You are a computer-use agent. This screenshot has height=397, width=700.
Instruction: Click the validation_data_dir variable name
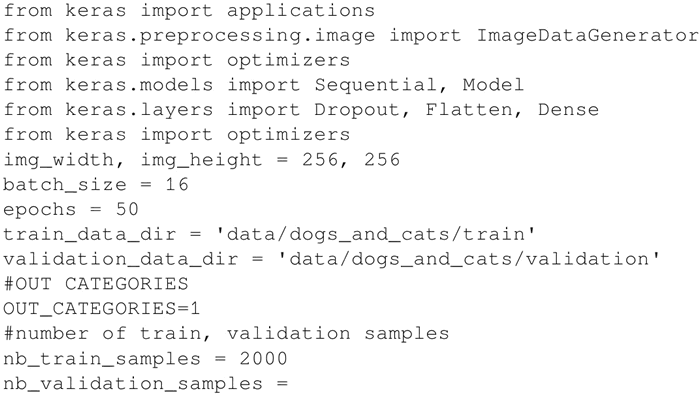[121, 259]
